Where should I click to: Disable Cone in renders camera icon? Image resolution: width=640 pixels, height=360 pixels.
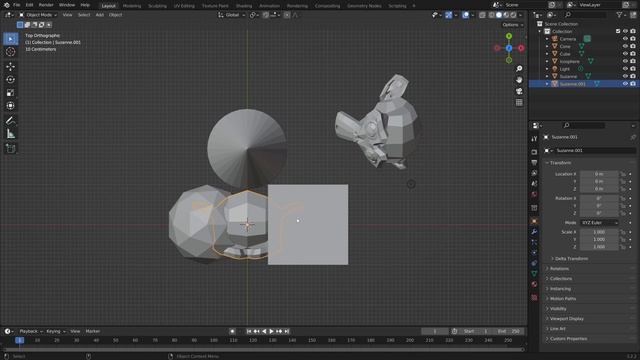coord(633,46)
